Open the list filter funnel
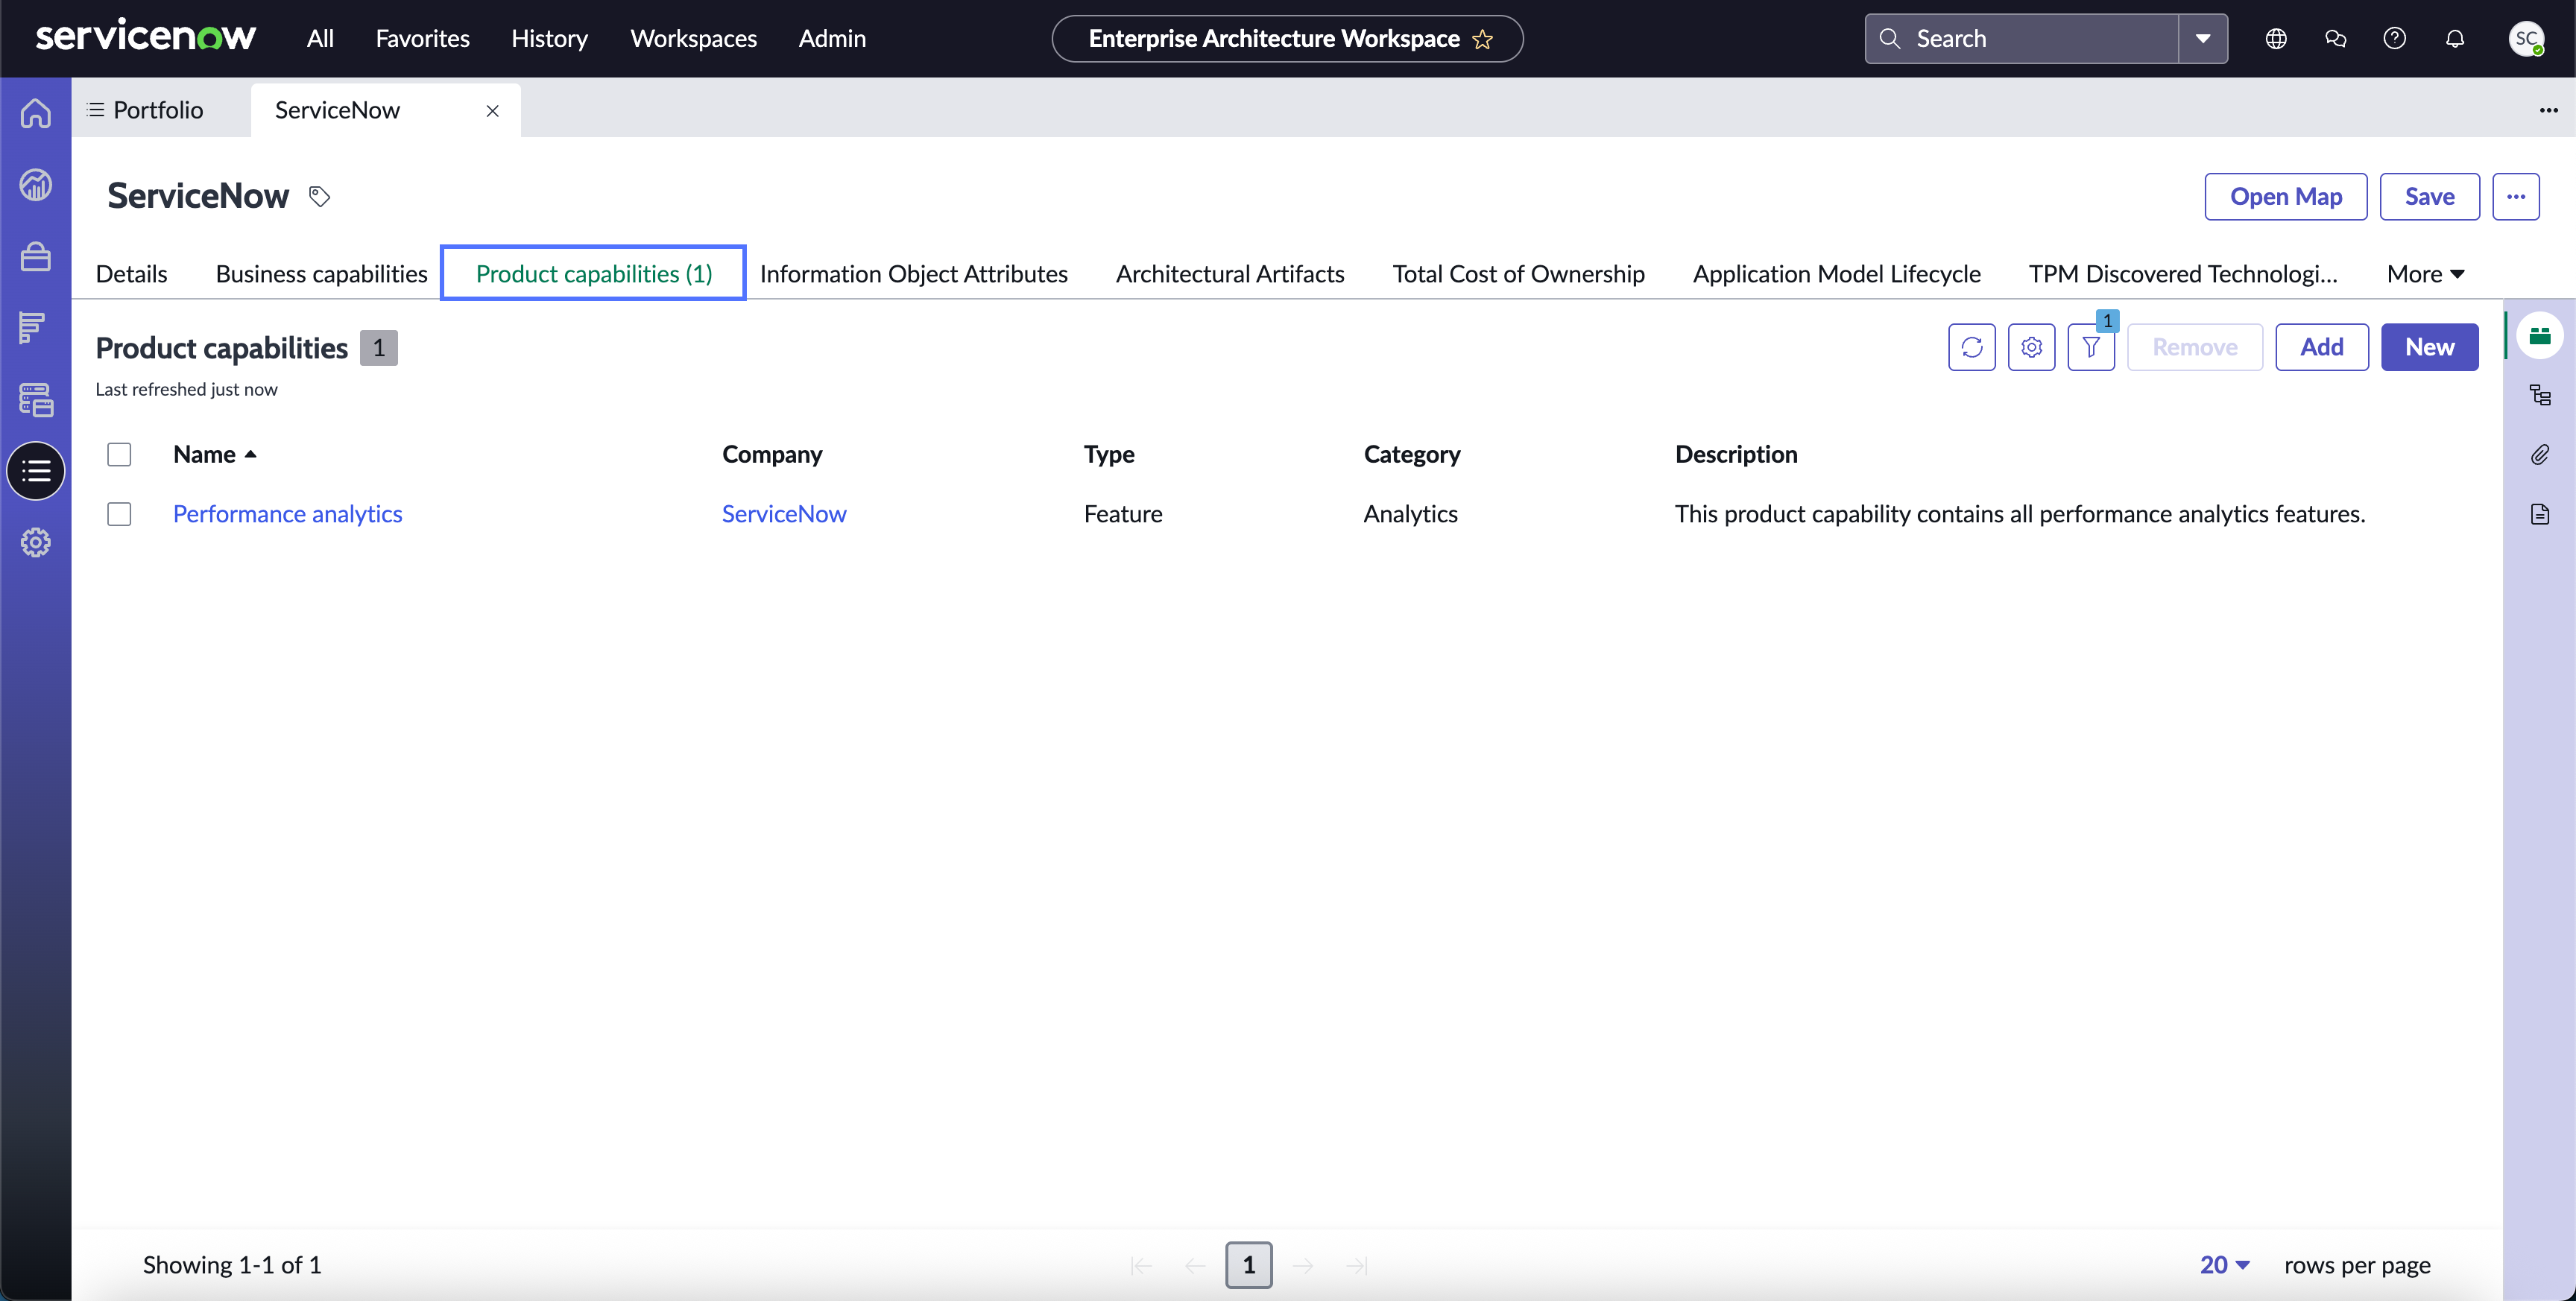 [2091, 347]
